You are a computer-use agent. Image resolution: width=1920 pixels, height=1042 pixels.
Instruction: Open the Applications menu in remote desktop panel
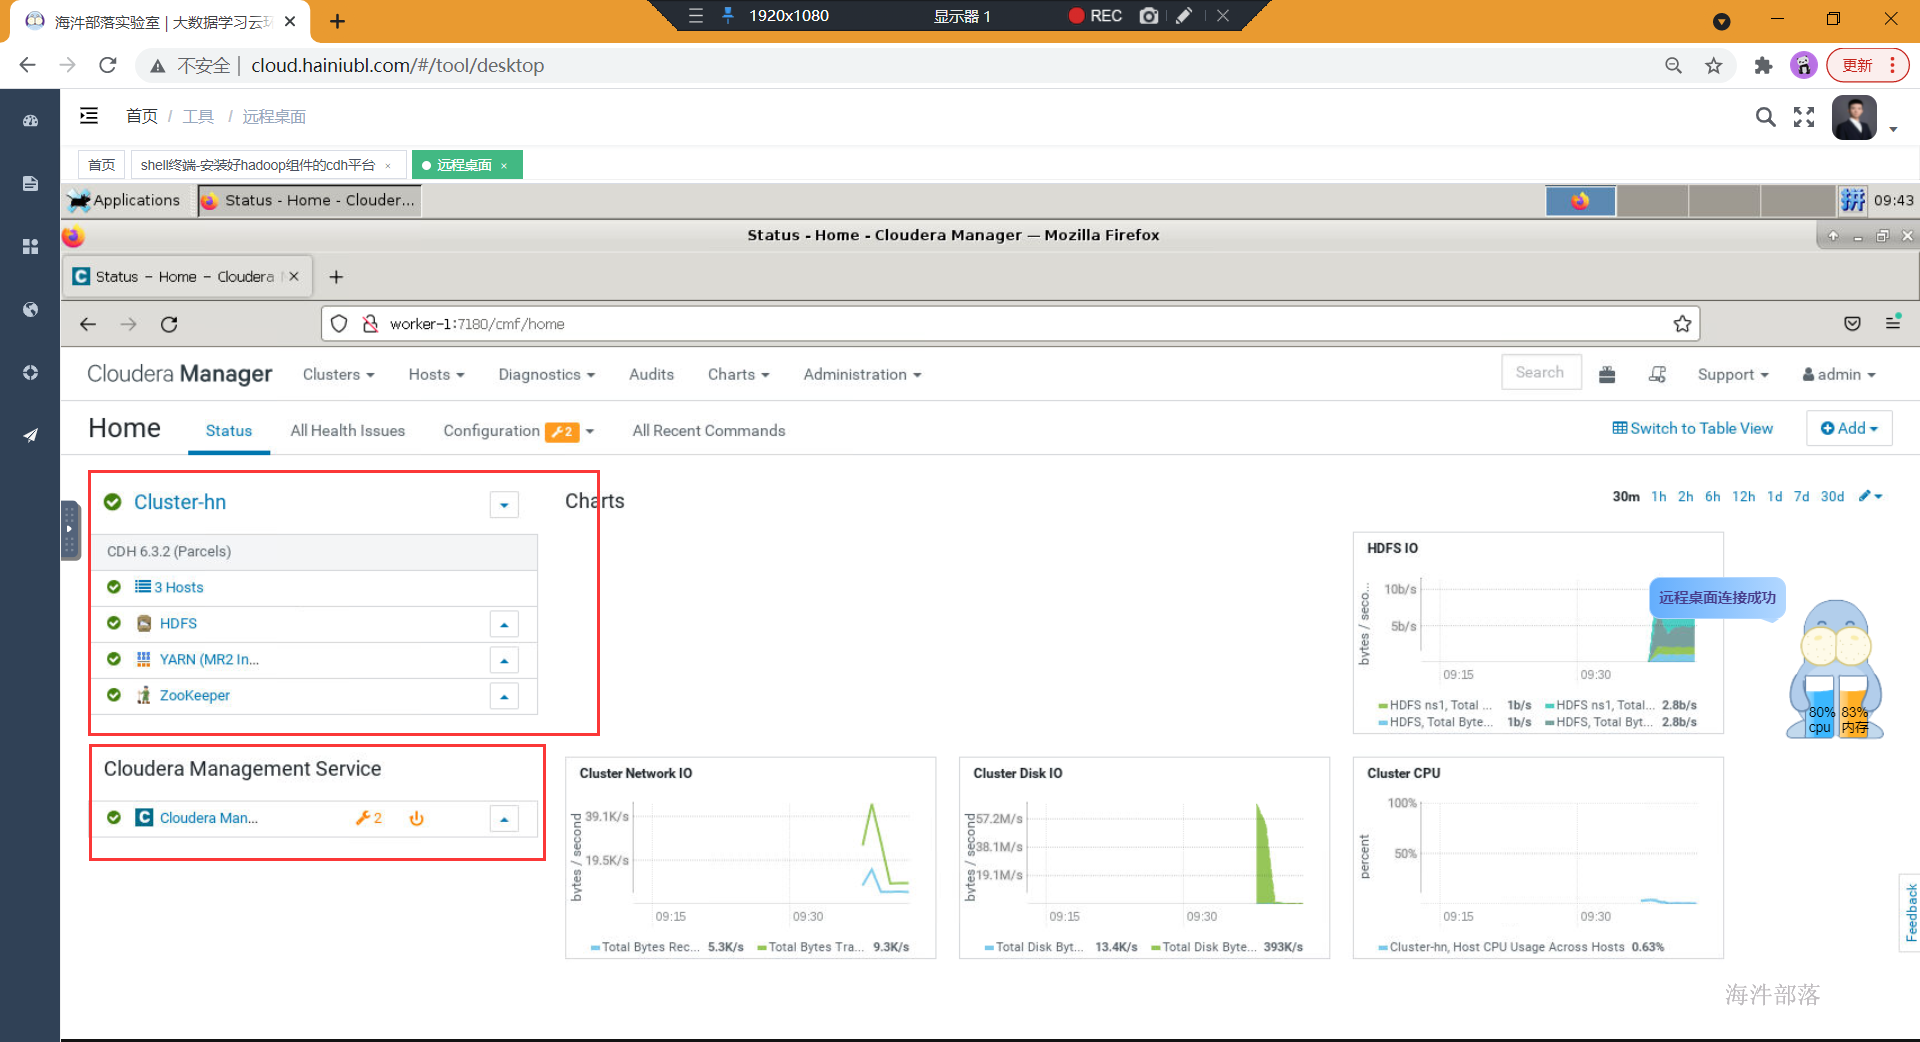(124, 201)
